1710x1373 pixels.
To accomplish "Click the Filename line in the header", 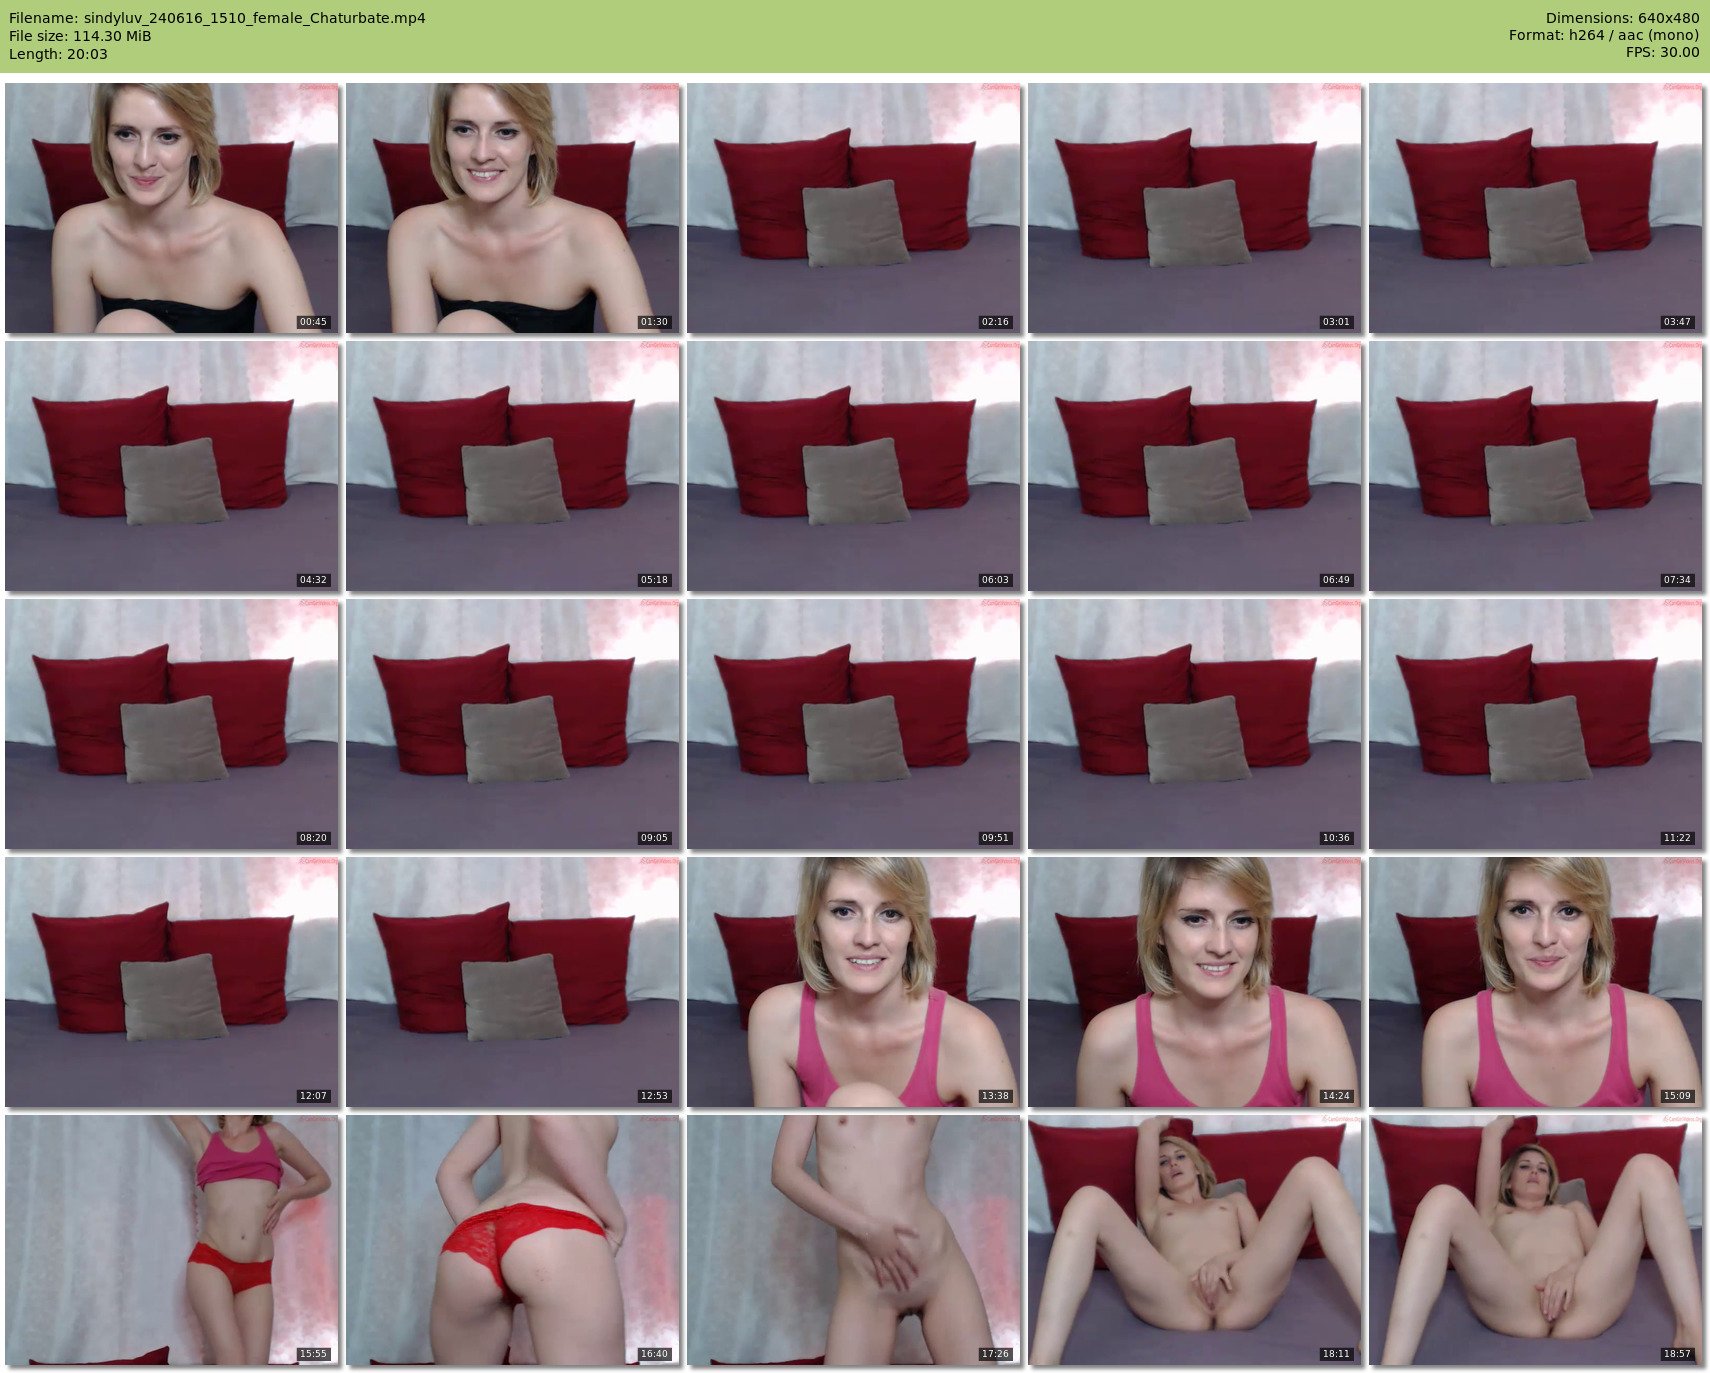I will pyautogui.click(x=217, y=18).
